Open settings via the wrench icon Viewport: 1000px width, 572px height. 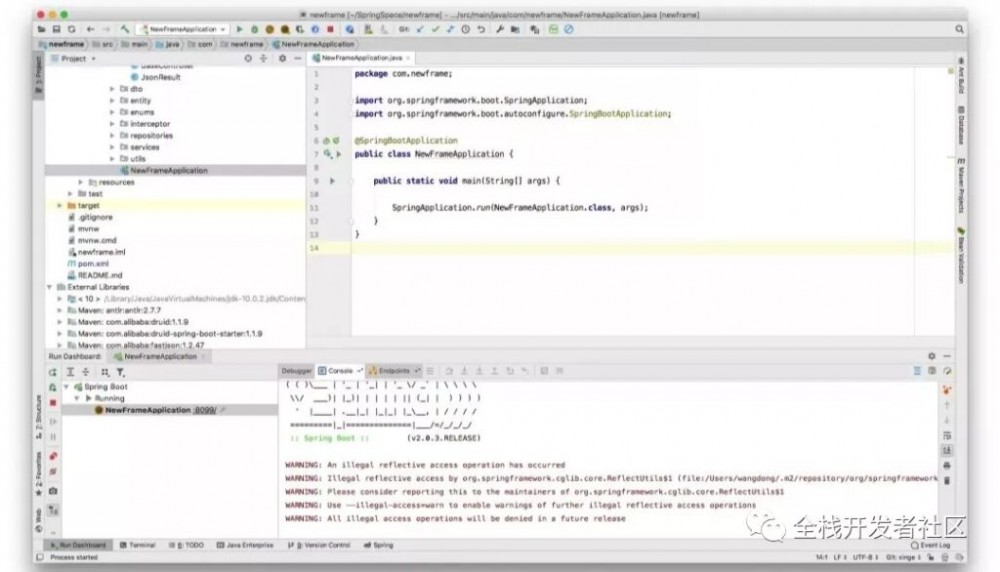point(500,29)
